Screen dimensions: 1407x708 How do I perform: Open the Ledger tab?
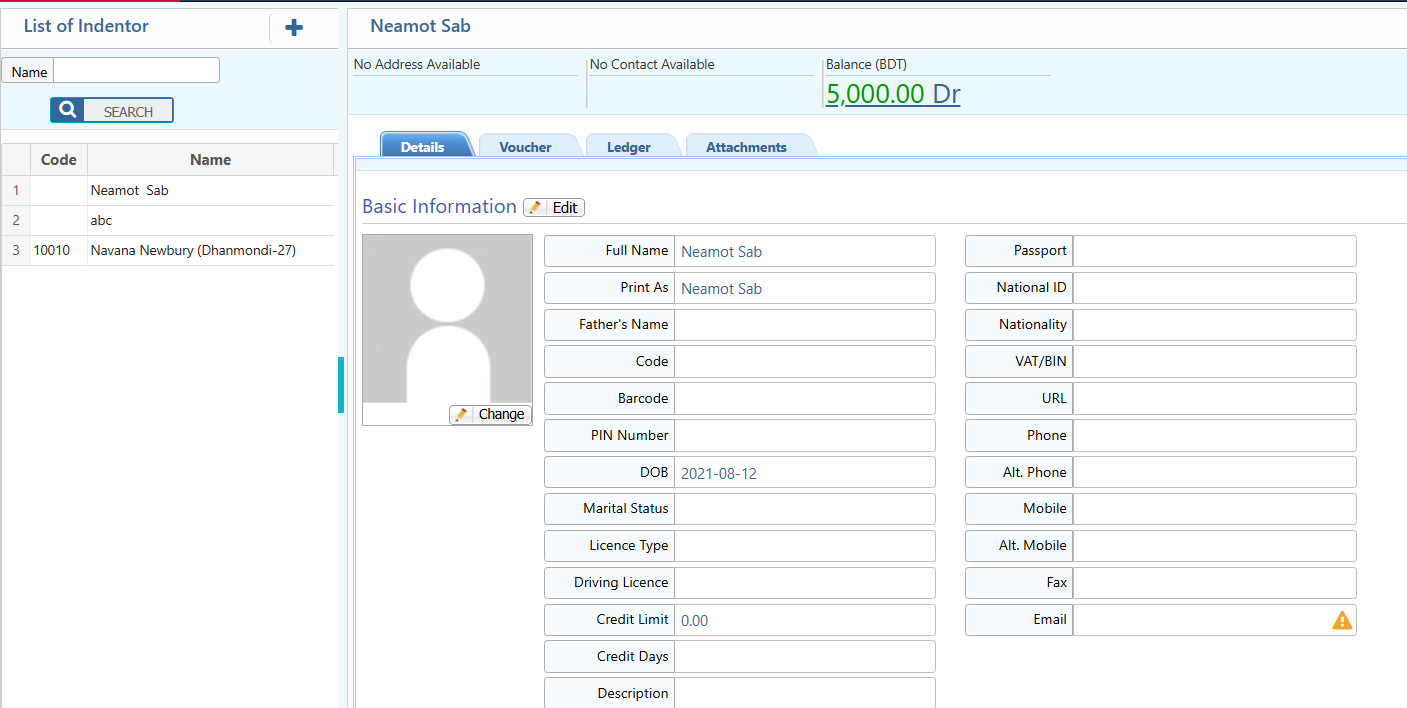(628, 147)
